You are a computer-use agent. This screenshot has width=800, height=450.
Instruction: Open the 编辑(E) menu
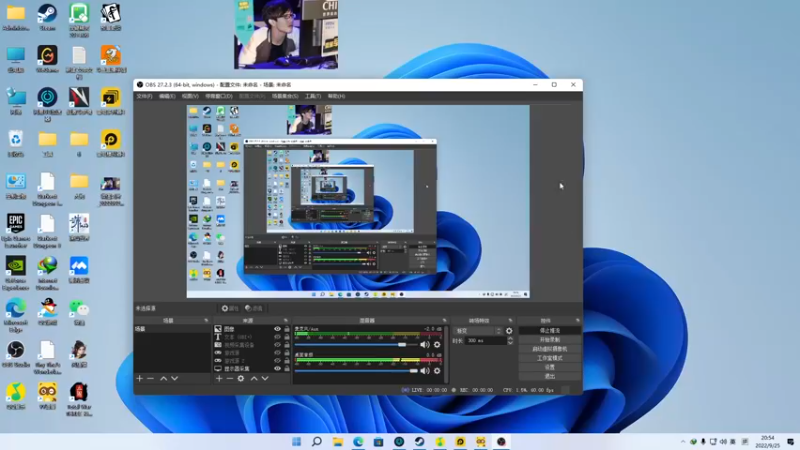coord(167,96)
